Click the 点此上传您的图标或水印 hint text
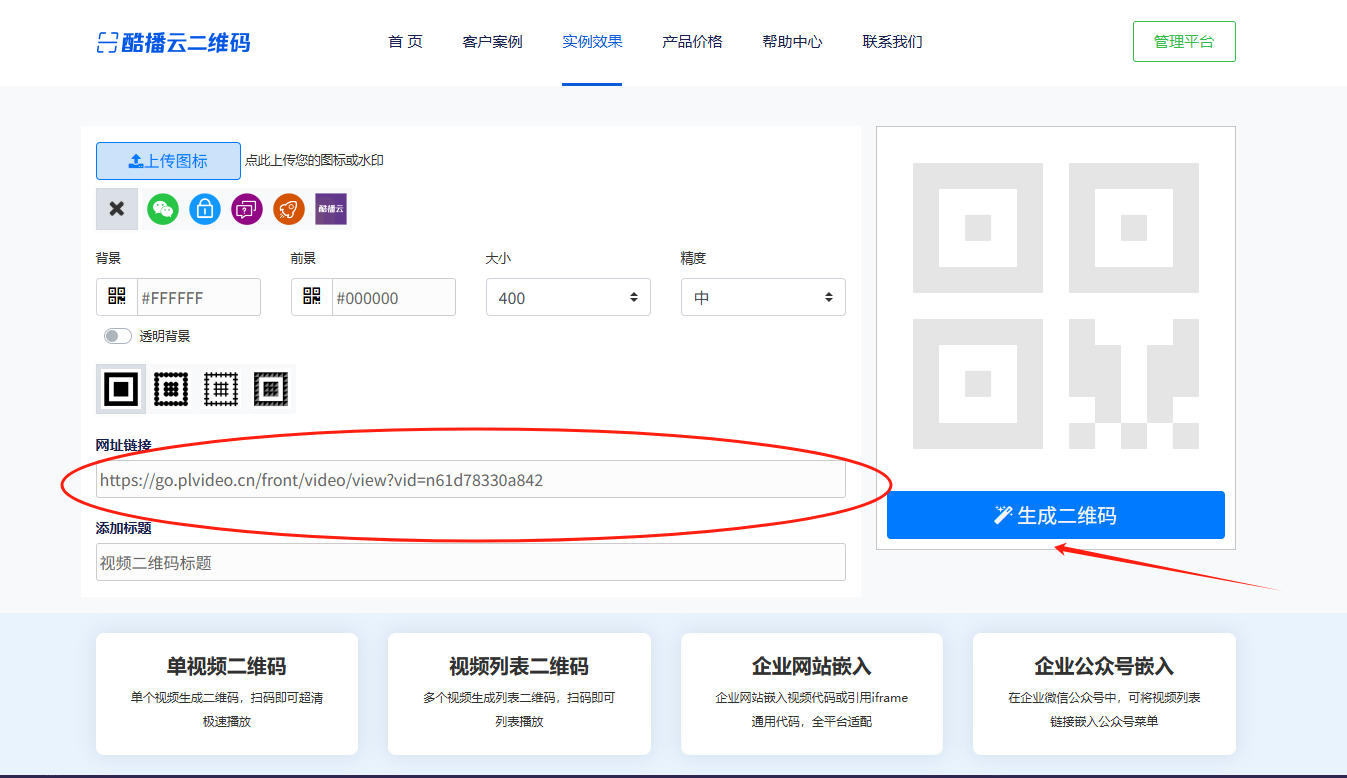Viewport: 1347px width, 778px height. pyautogui.click(x=314, y=160)
